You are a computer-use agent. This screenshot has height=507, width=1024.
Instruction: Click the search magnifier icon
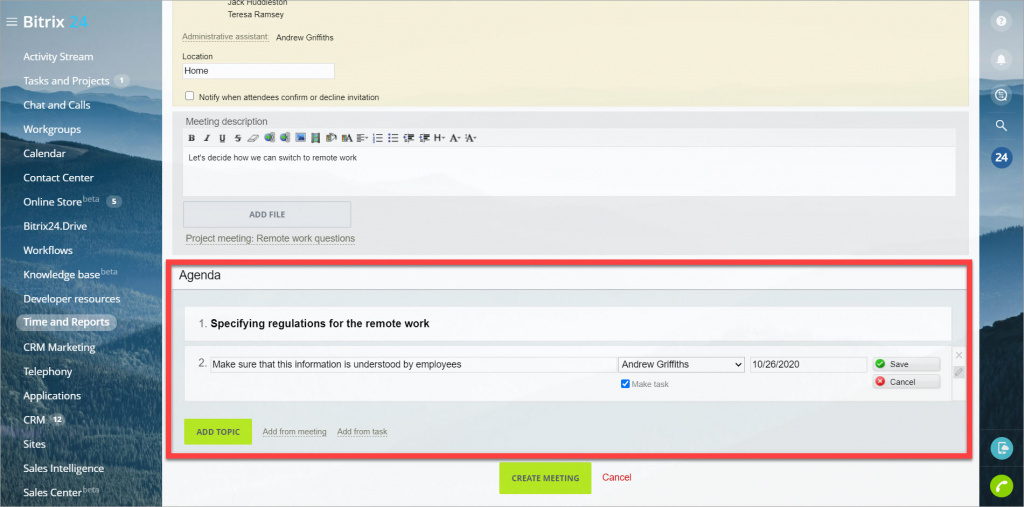pyautogui.click(x=1000, y=125)
